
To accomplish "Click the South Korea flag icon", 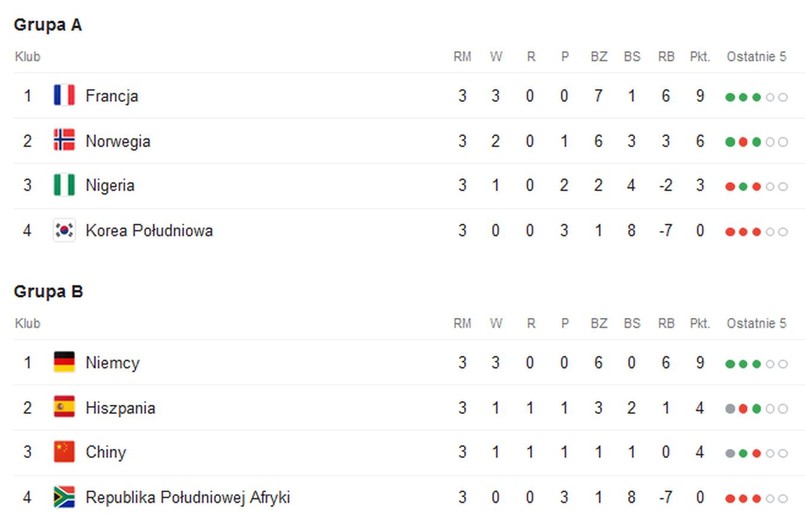I will click(x=64, y=230).
